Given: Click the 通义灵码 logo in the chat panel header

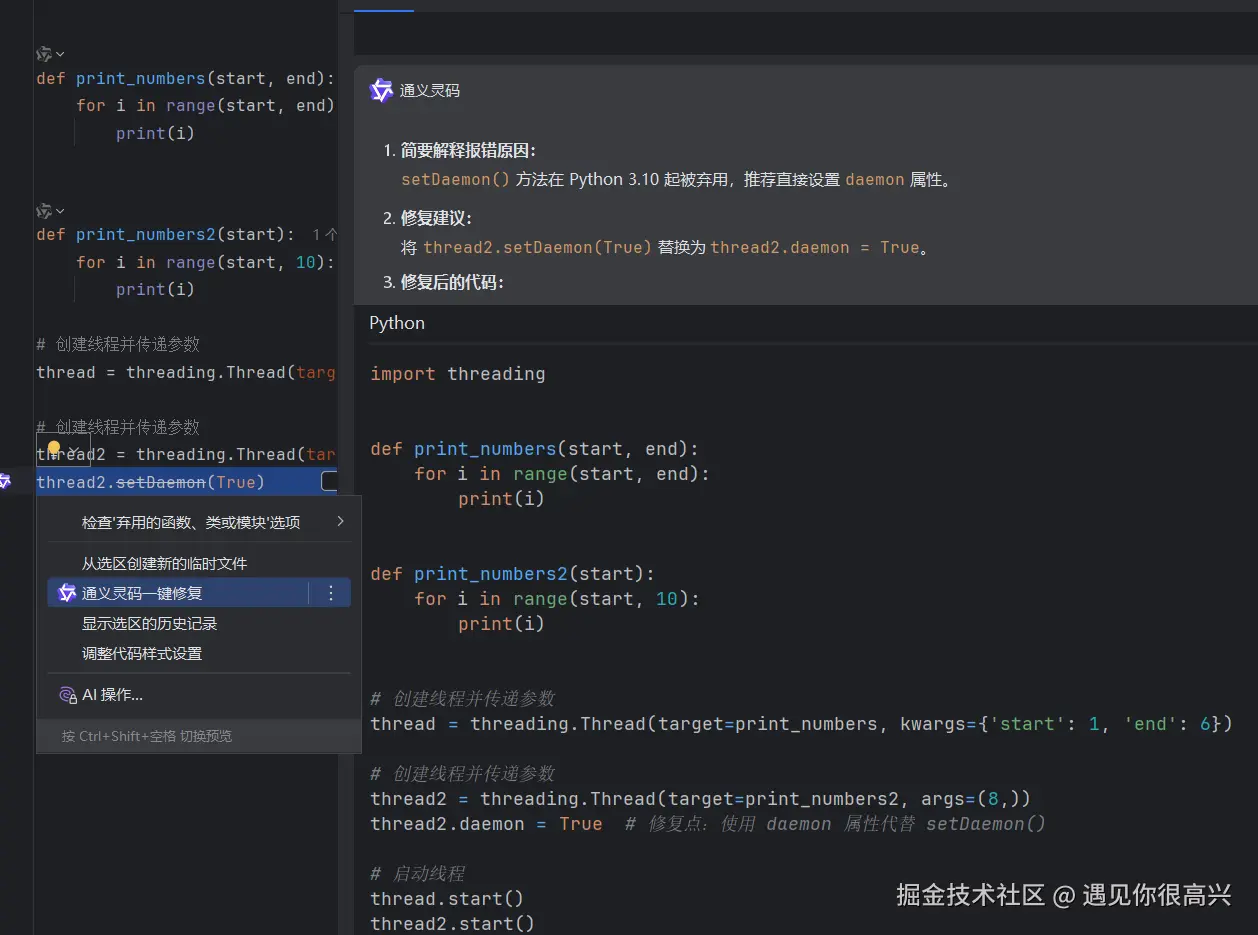Looking at the screenshot, I should [381, 90].
